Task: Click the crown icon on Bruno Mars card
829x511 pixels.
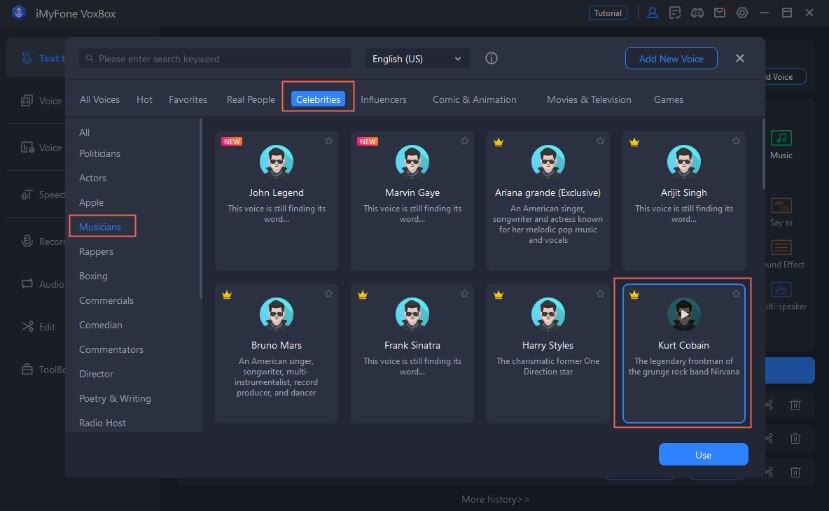Action: click(x=227, y=295)
